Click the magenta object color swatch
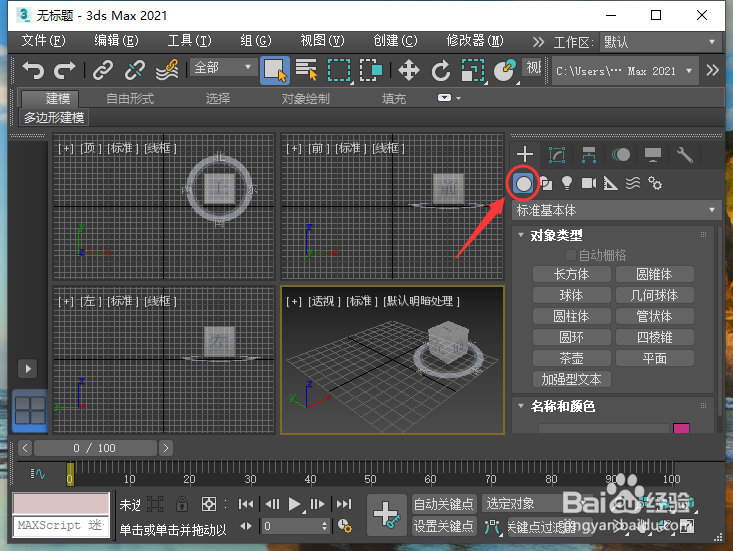733x551 pixels. coord(681,428)
